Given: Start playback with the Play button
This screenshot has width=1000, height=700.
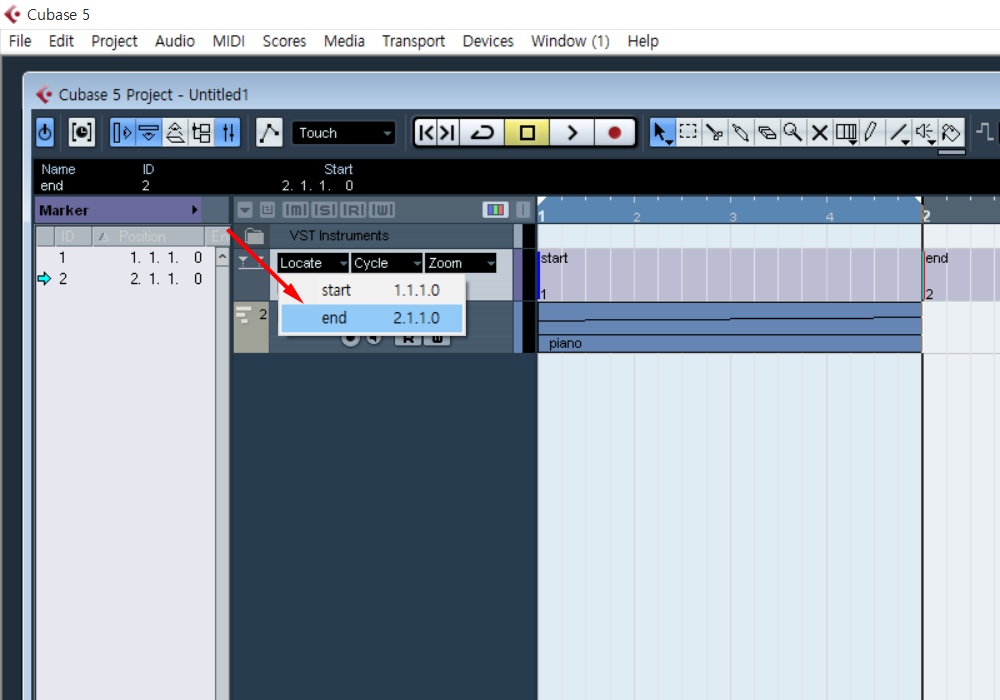Looking at the screenshot, I should coord(572,133).
